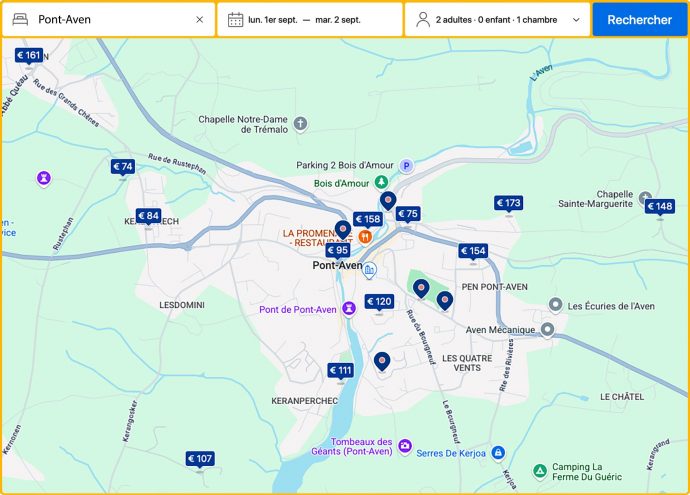690x495 pixels.
Task: Open the date picker calendar field
Action: [310, 19]
